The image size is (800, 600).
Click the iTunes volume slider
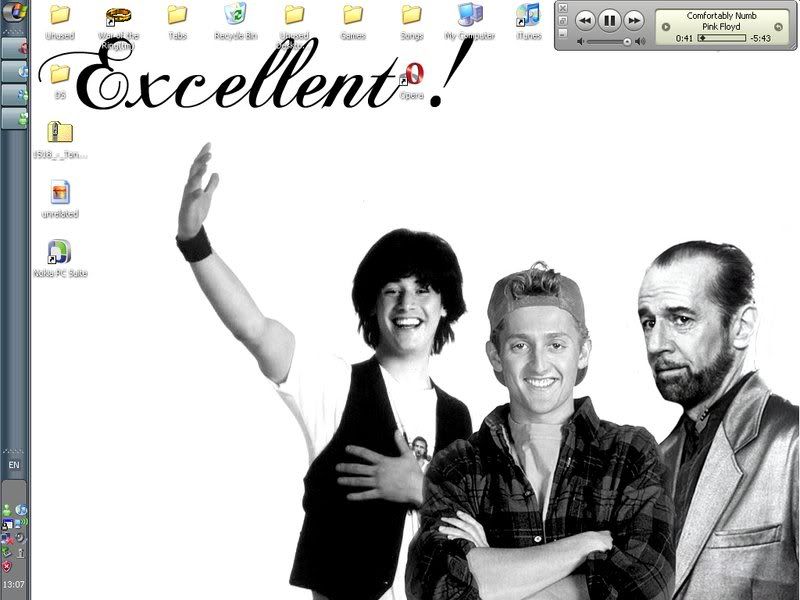tap(608, 42)
